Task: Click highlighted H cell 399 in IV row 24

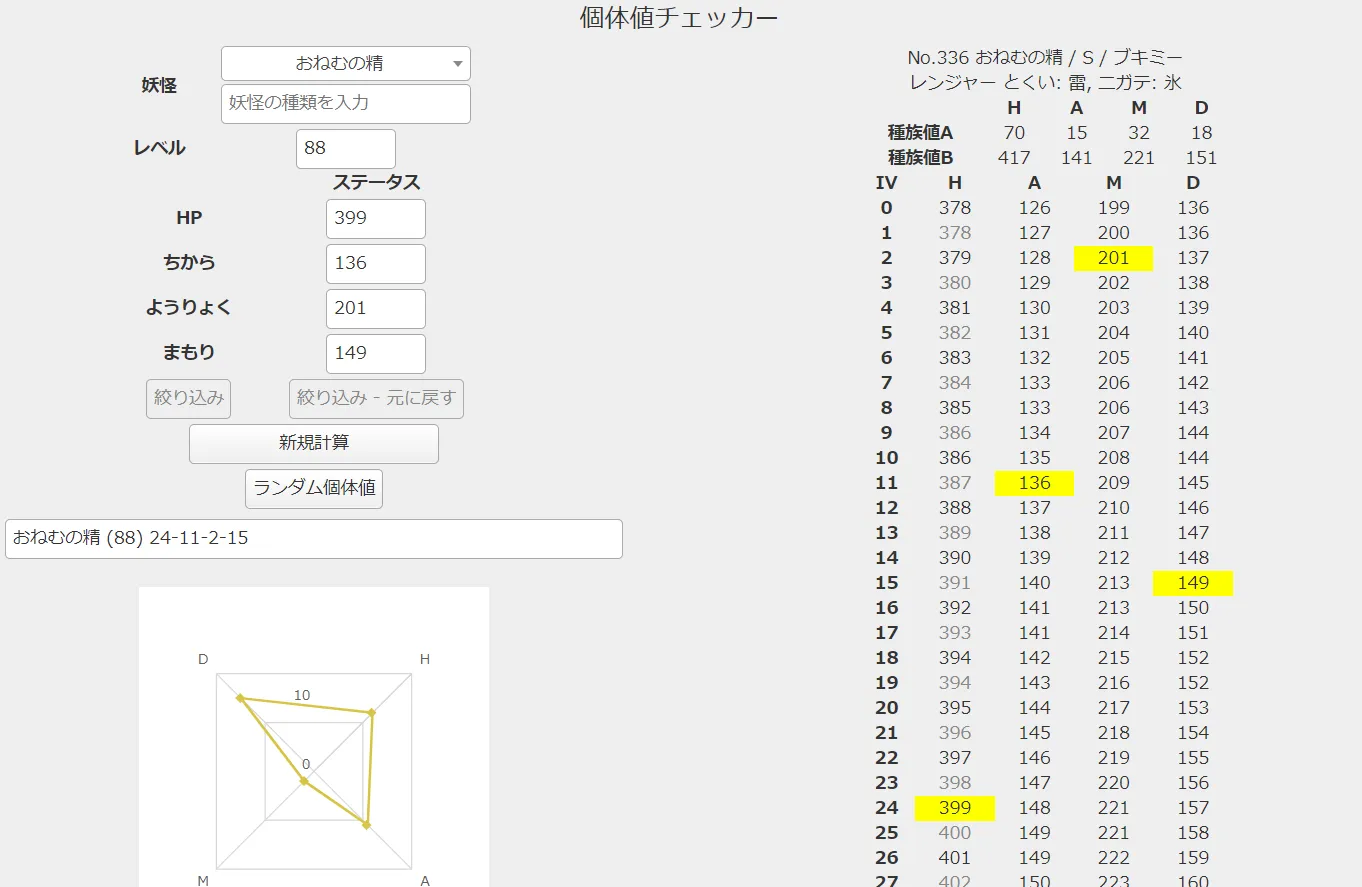Action: pyautogui.click(x=955, y=808)
